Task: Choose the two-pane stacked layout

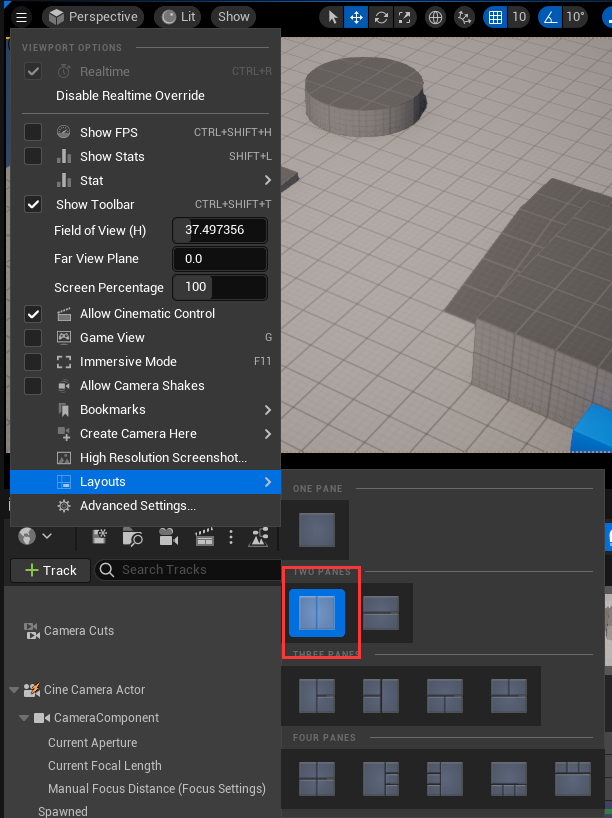Action: point(381,612)
